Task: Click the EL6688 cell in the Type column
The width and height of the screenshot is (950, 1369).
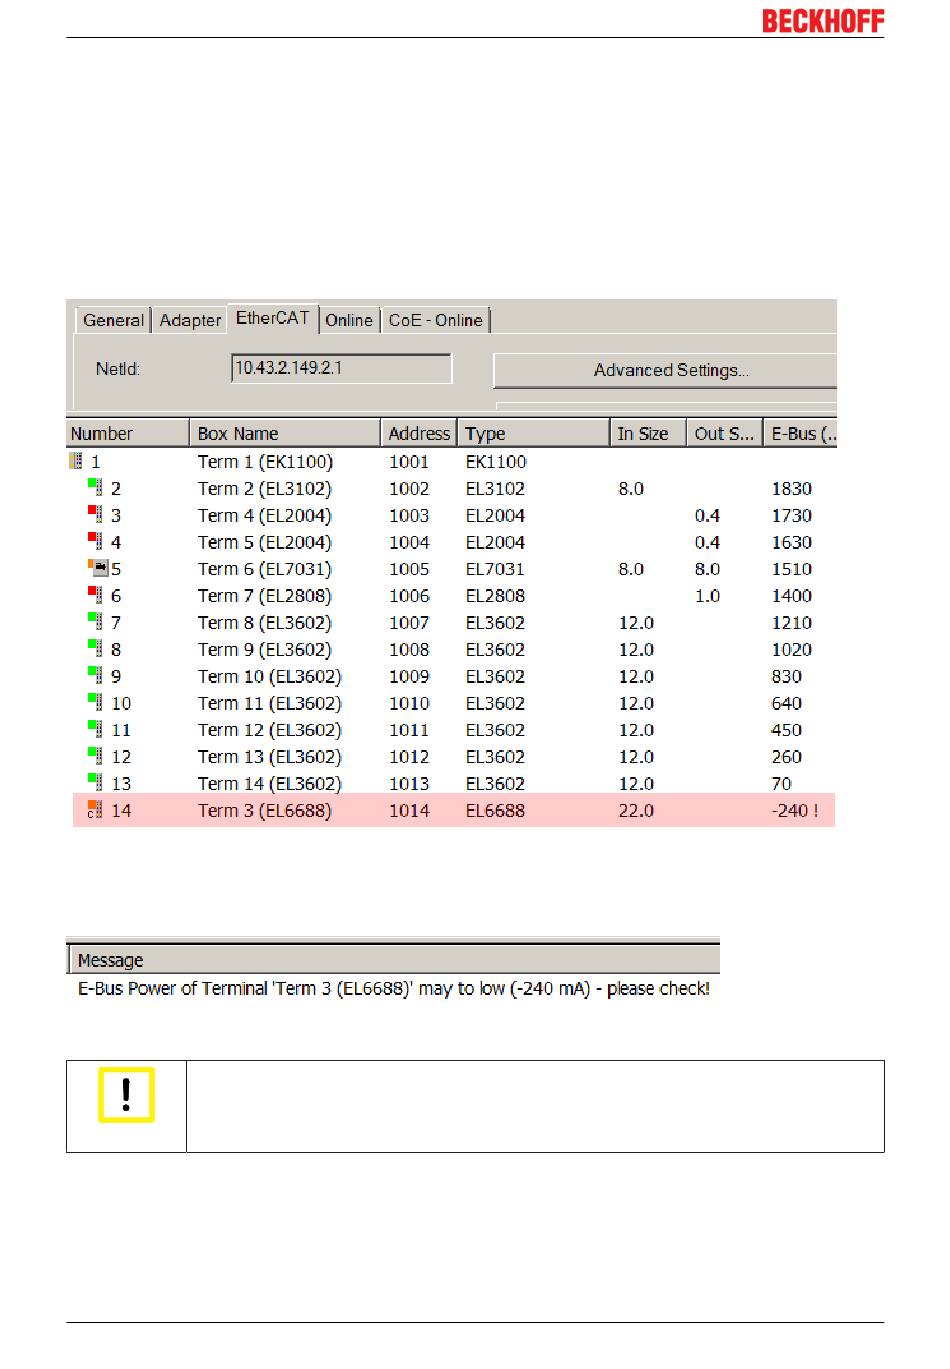Action: (x=495, y=810)
